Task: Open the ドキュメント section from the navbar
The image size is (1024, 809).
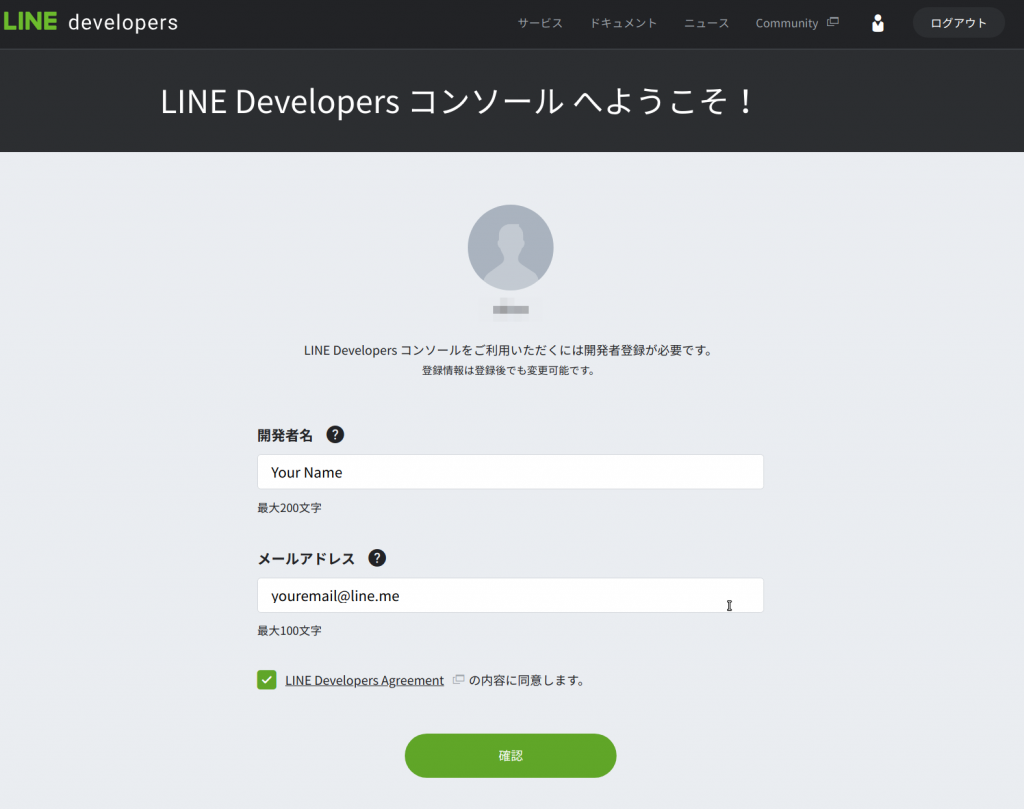Action: pos(623,22)
